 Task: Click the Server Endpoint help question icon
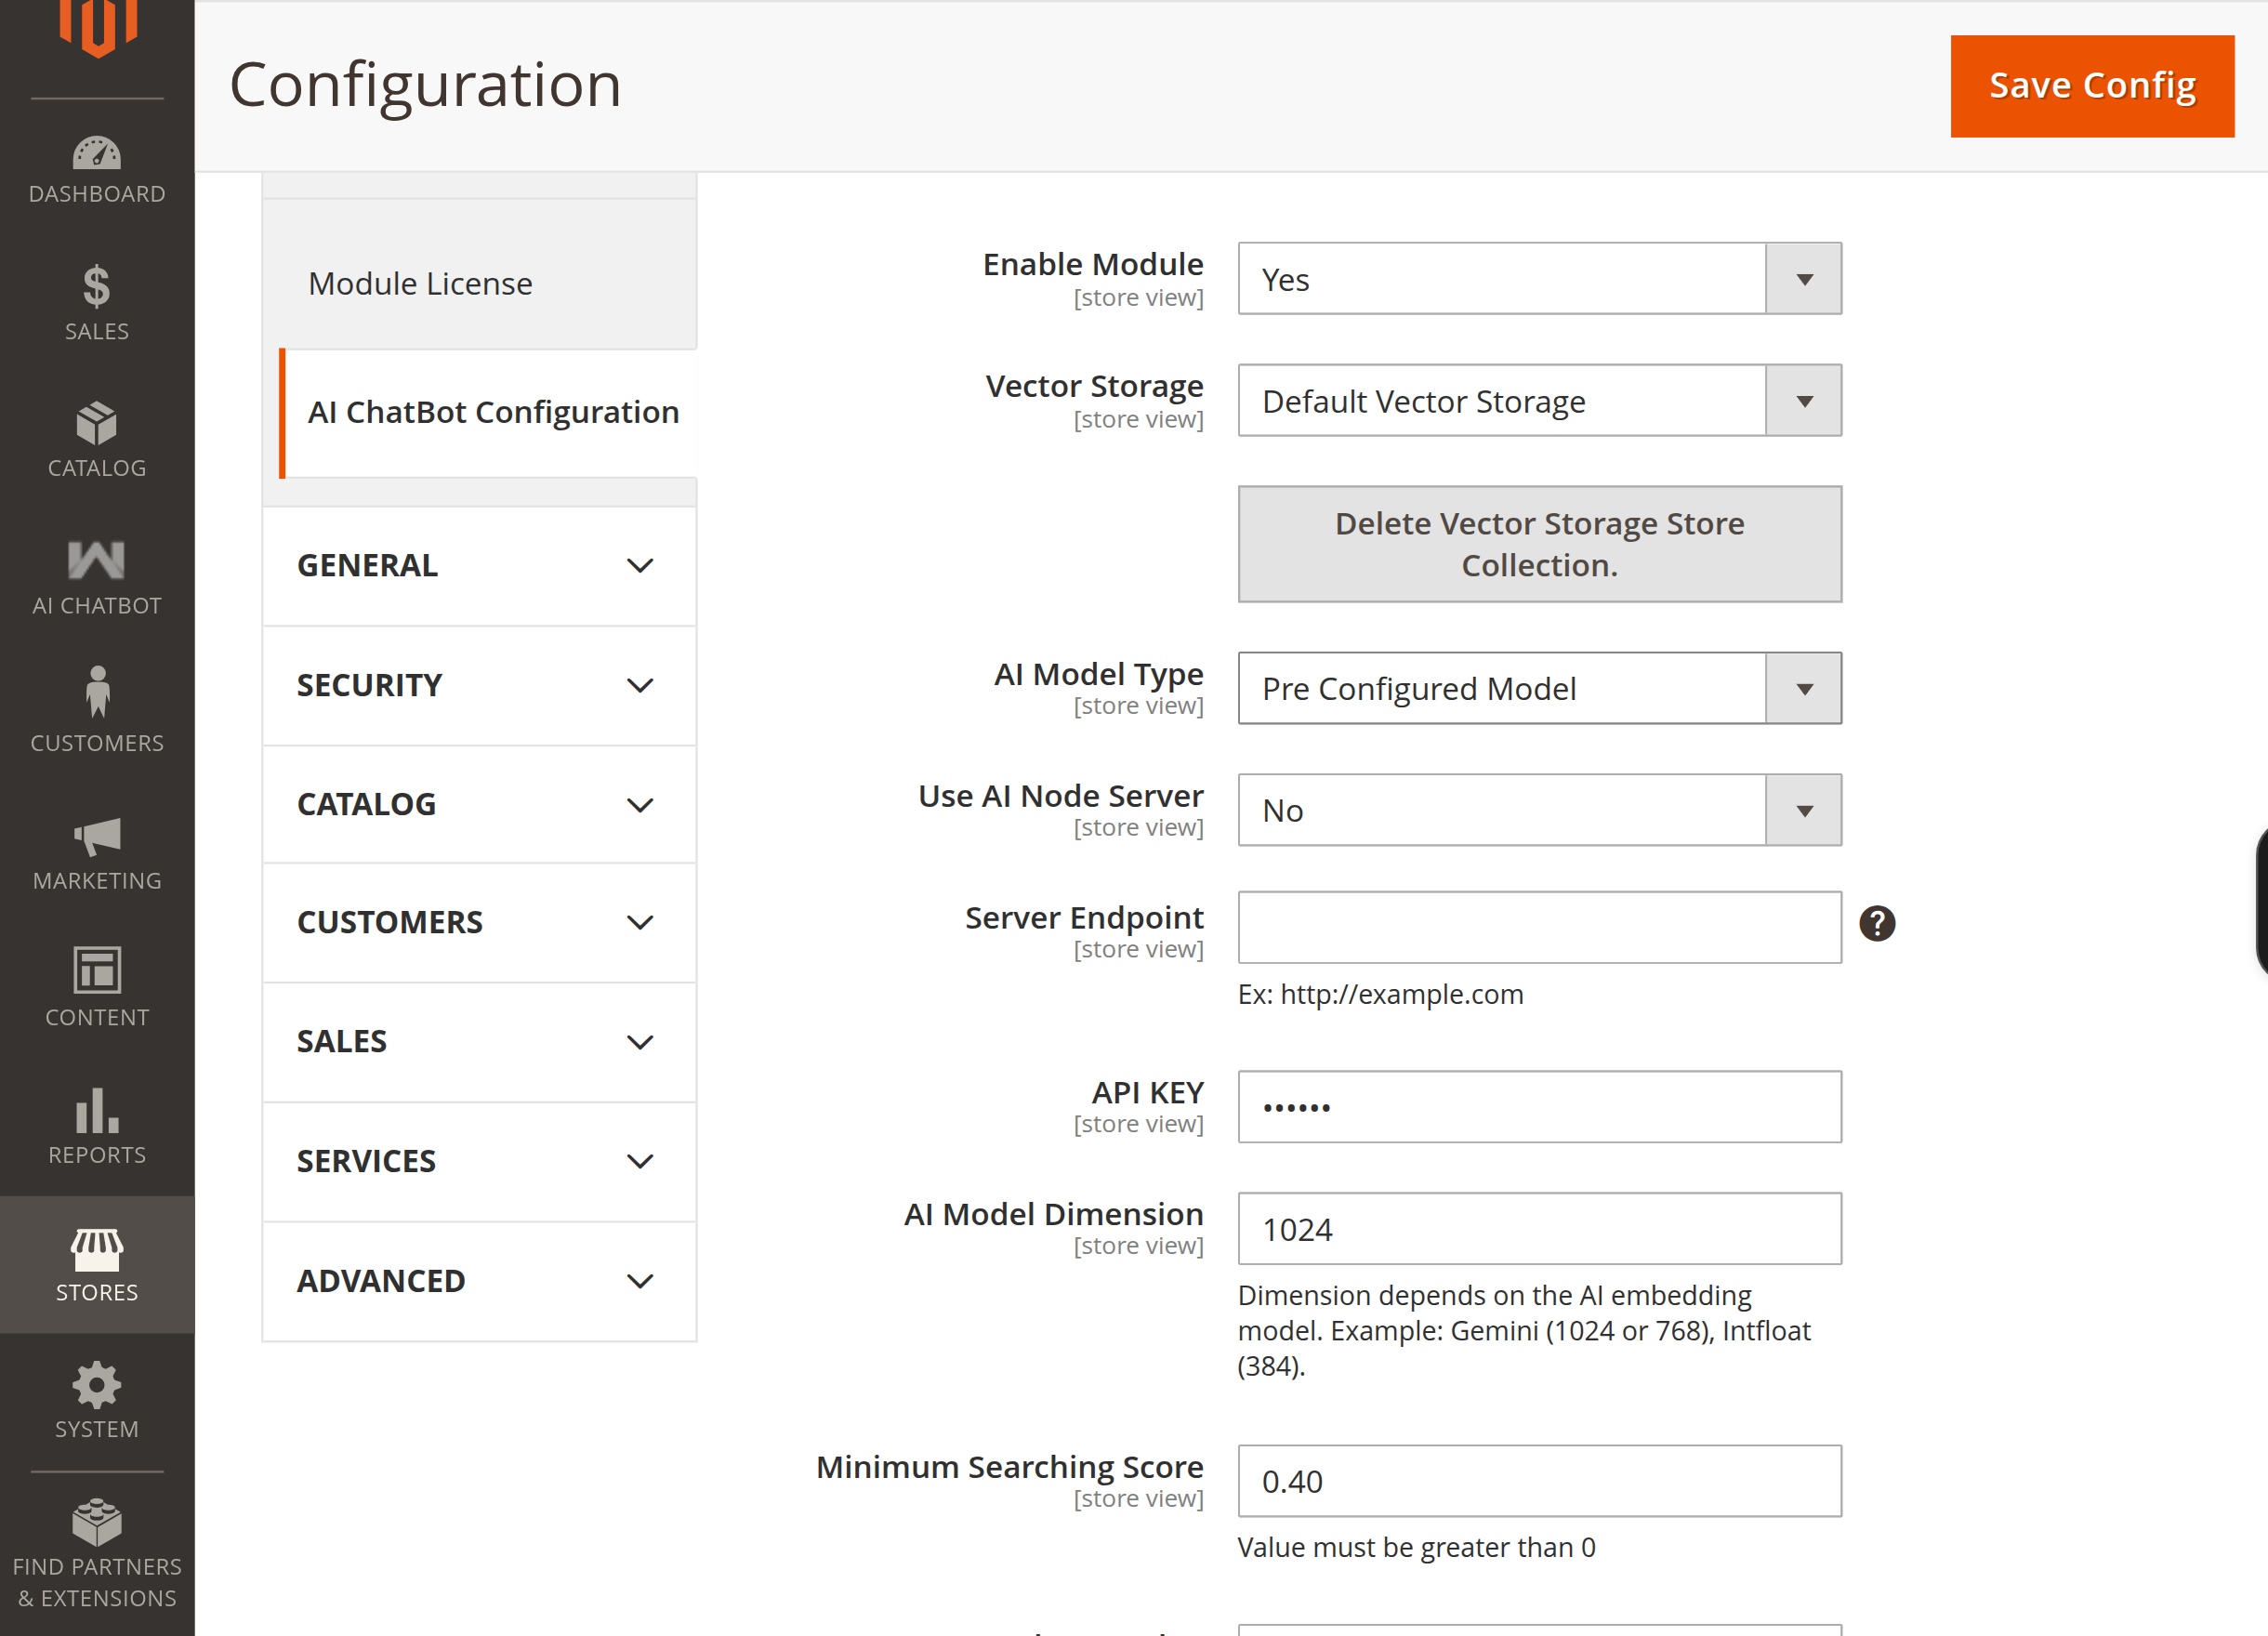(x=1877, y=923)
